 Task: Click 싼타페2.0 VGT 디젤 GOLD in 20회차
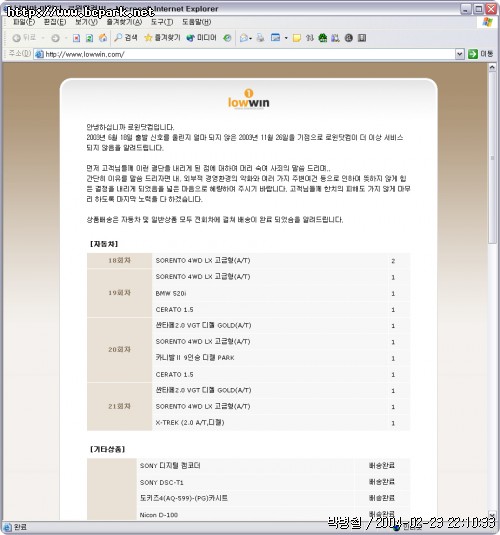coord(203,325)
